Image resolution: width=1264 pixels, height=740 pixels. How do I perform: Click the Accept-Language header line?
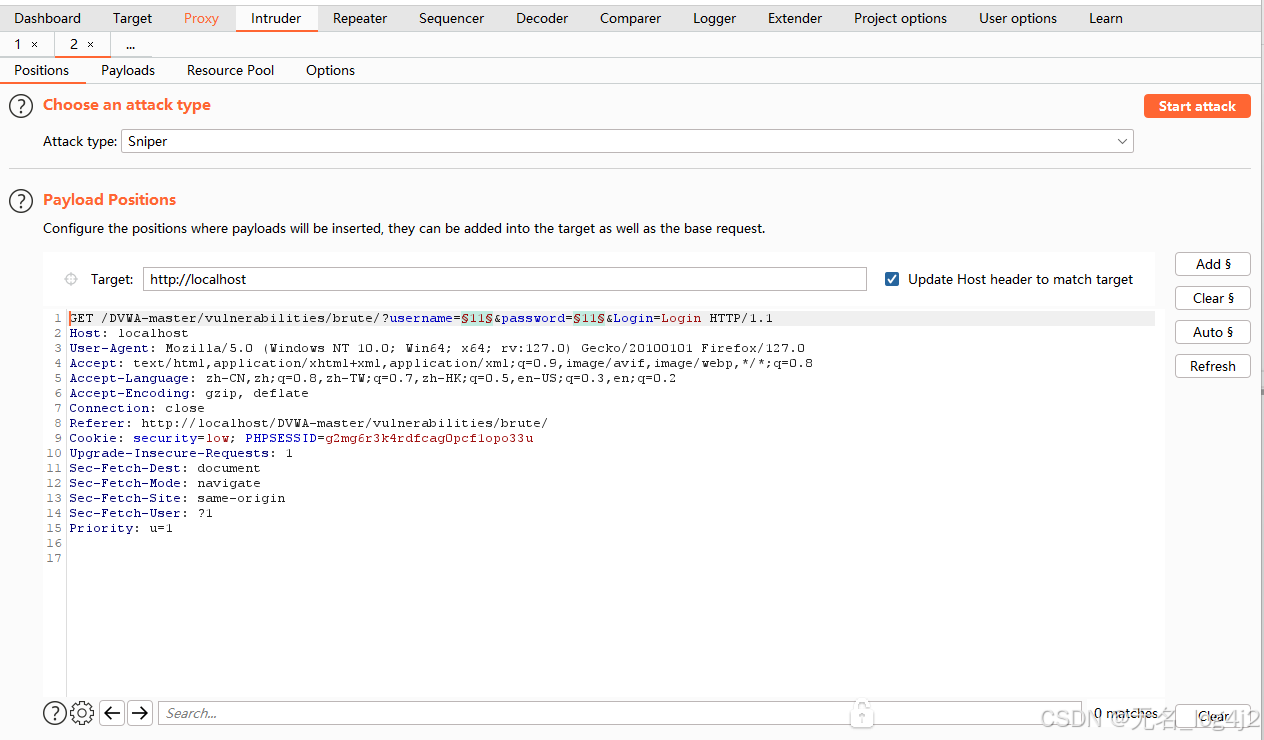(373, 378)
